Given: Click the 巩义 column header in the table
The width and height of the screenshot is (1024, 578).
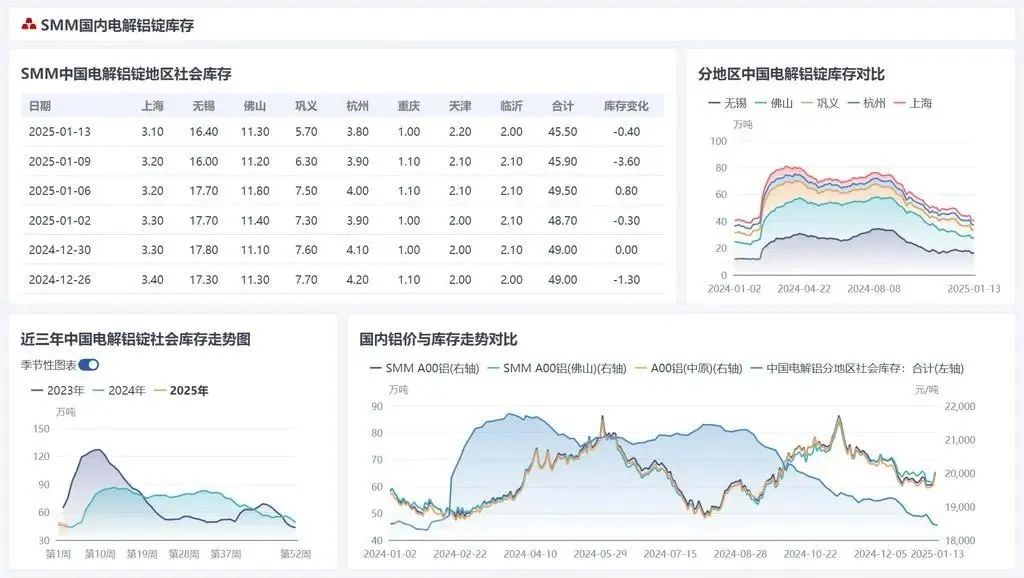Looking at the screenshot, I should [x=306, y=106].
